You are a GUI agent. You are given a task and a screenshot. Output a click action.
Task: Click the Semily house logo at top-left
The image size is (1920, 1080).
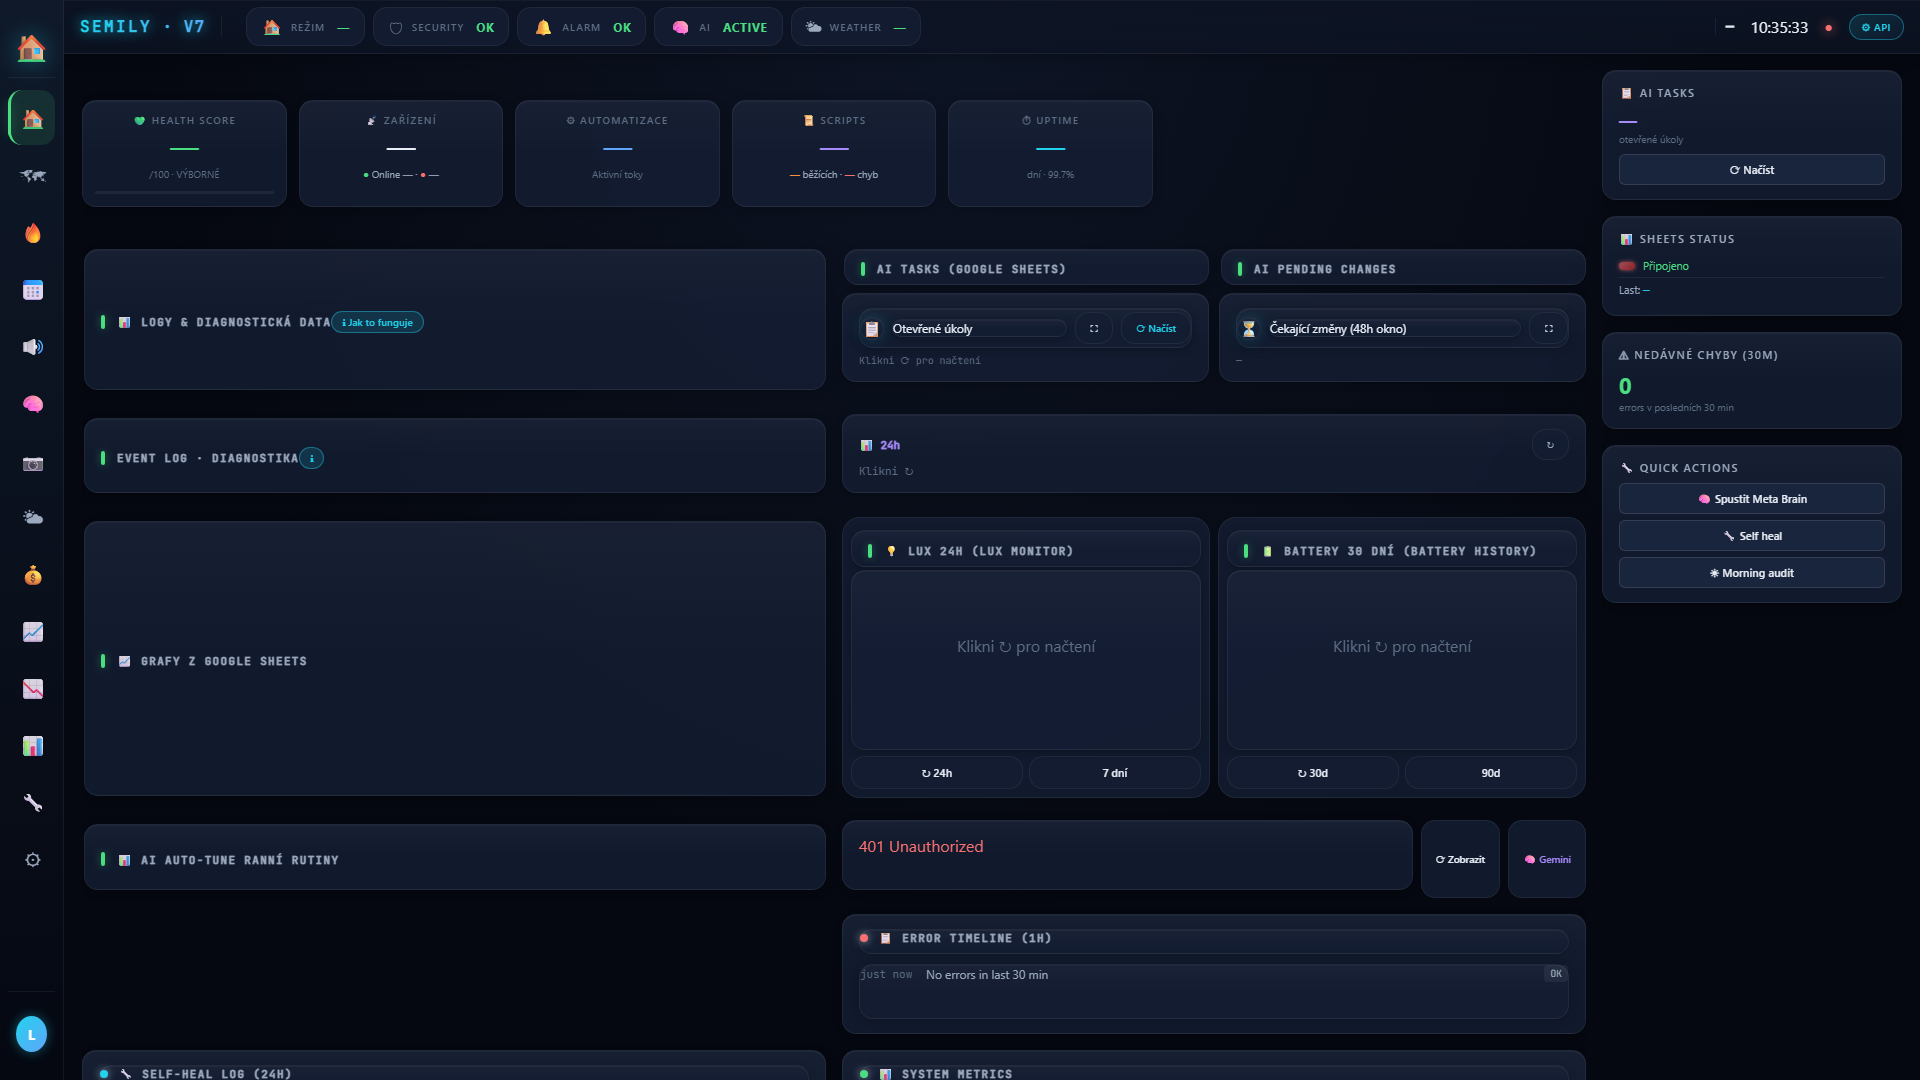(x=32, y=47)
